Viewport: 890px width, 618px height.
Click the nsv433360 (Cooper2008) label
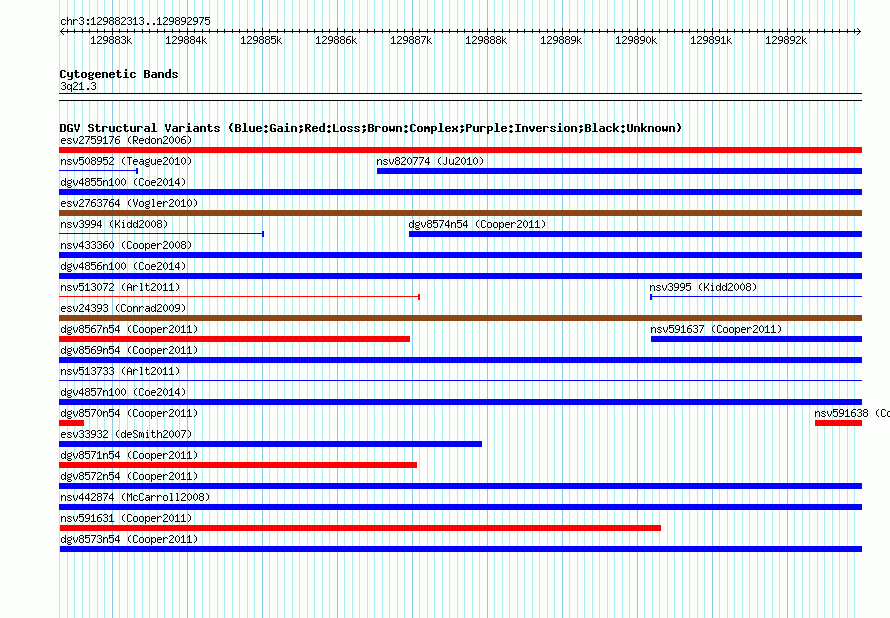coord(126,245)
